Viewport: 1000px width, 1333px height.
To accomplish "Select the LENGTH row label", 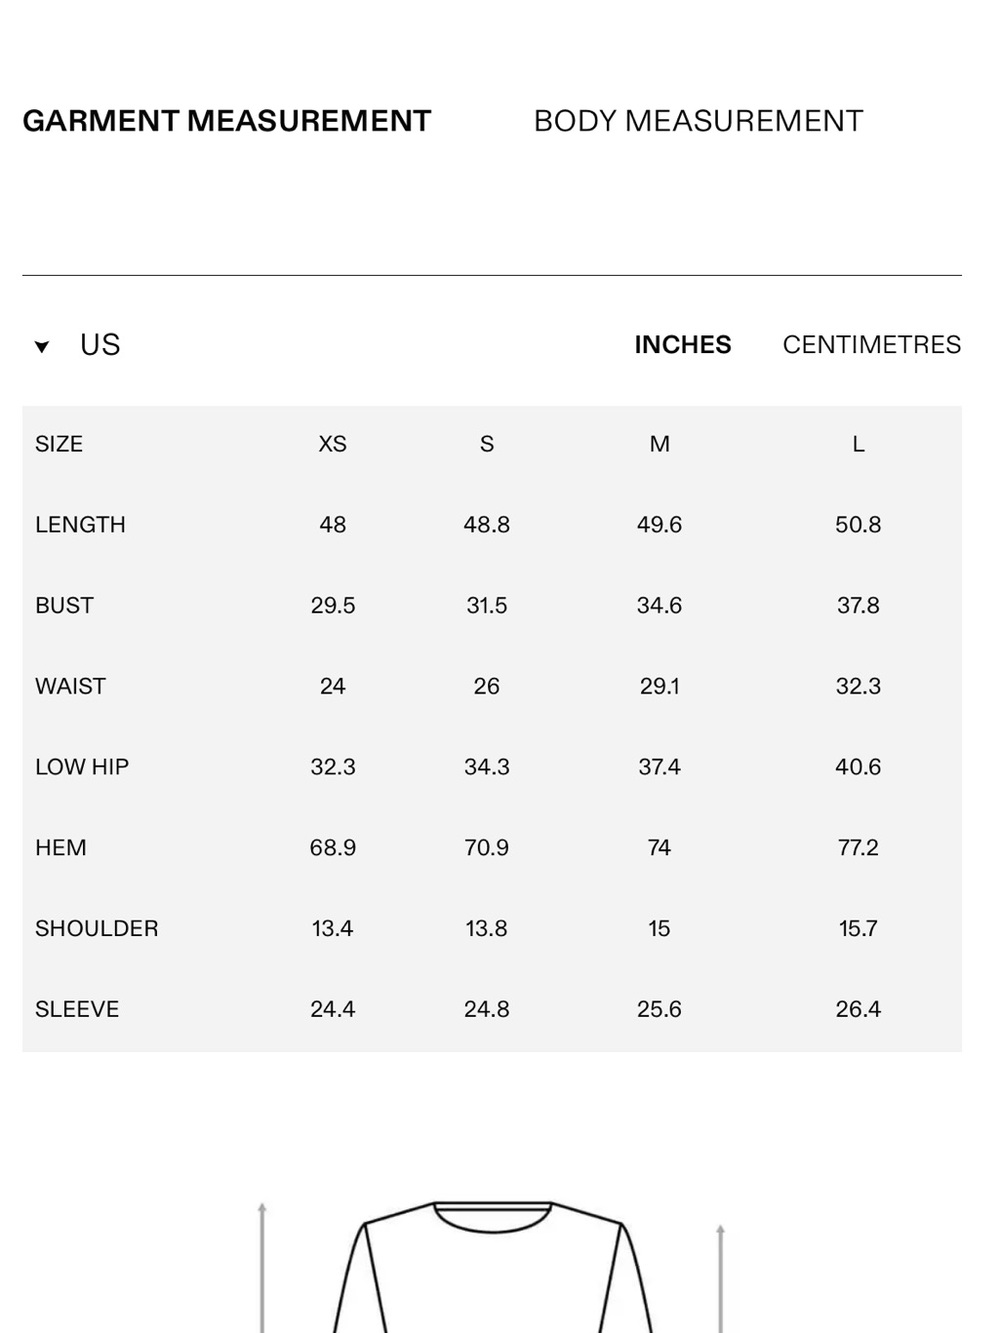I will [80, 525].
